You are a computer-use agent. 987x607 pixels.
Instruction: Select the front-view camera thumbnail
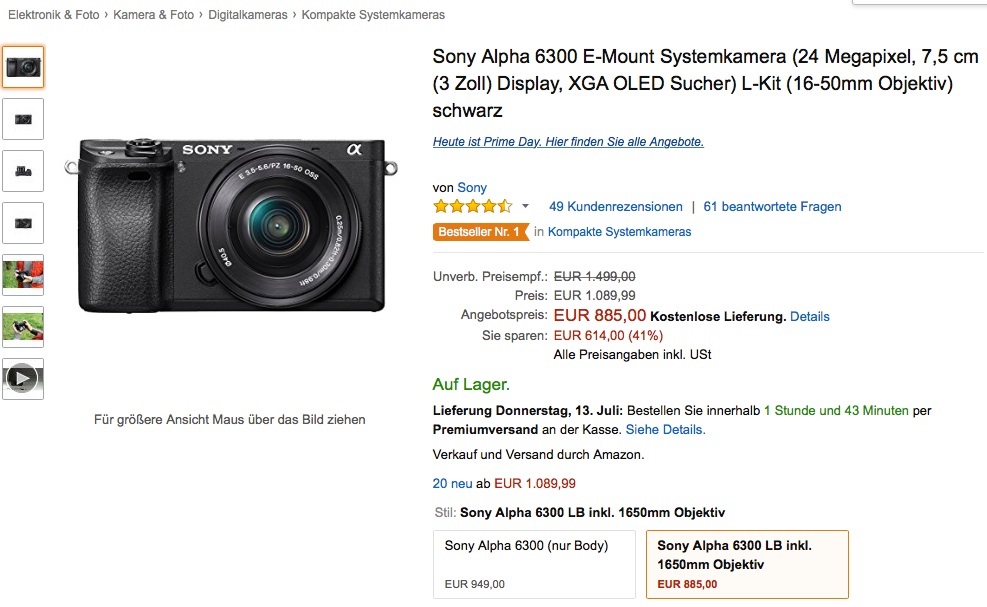pyautogui.click(x=22, y=67)
